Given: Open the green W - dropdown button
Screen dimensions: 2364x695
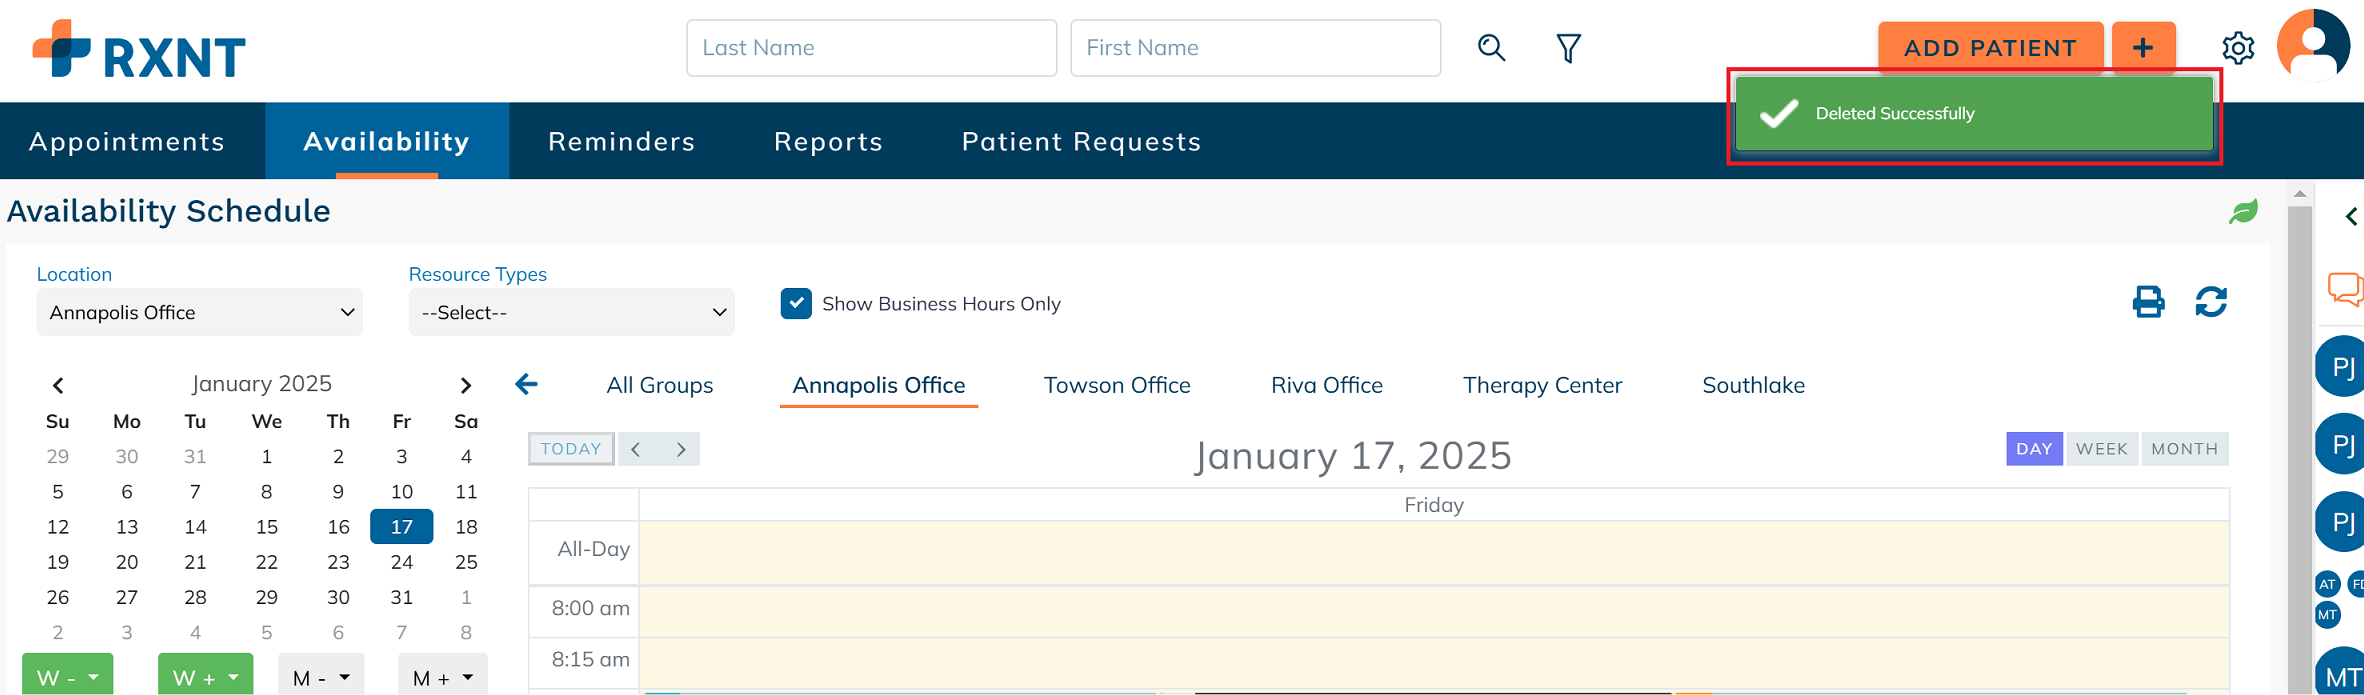Looking at the screenshot, I should tap(67, 677).
